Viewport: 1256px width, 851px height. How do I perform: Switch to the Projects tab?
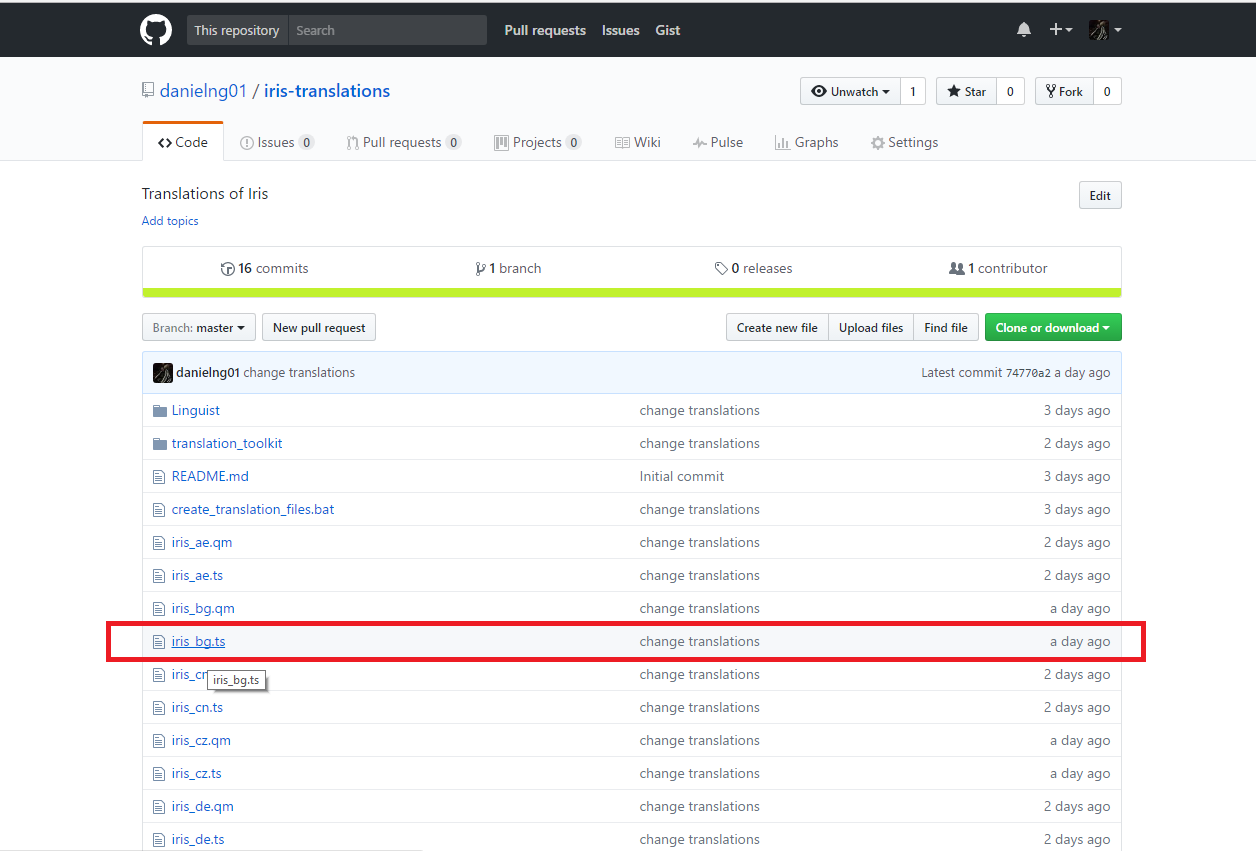(x=538, y=142)
